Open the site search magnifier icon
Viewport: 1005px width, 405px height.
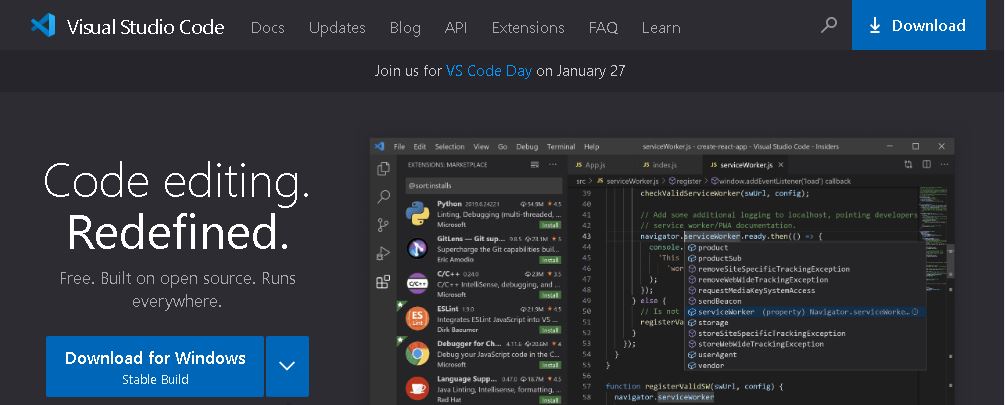point(829,25)
